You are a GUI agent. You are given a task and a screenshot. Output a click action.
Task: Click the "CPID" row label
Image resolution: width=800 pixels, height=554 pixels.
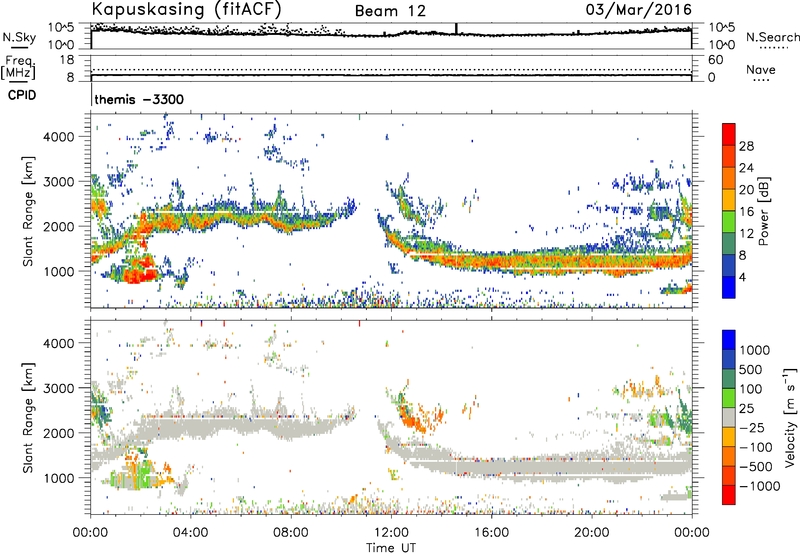tap(22, 95)
